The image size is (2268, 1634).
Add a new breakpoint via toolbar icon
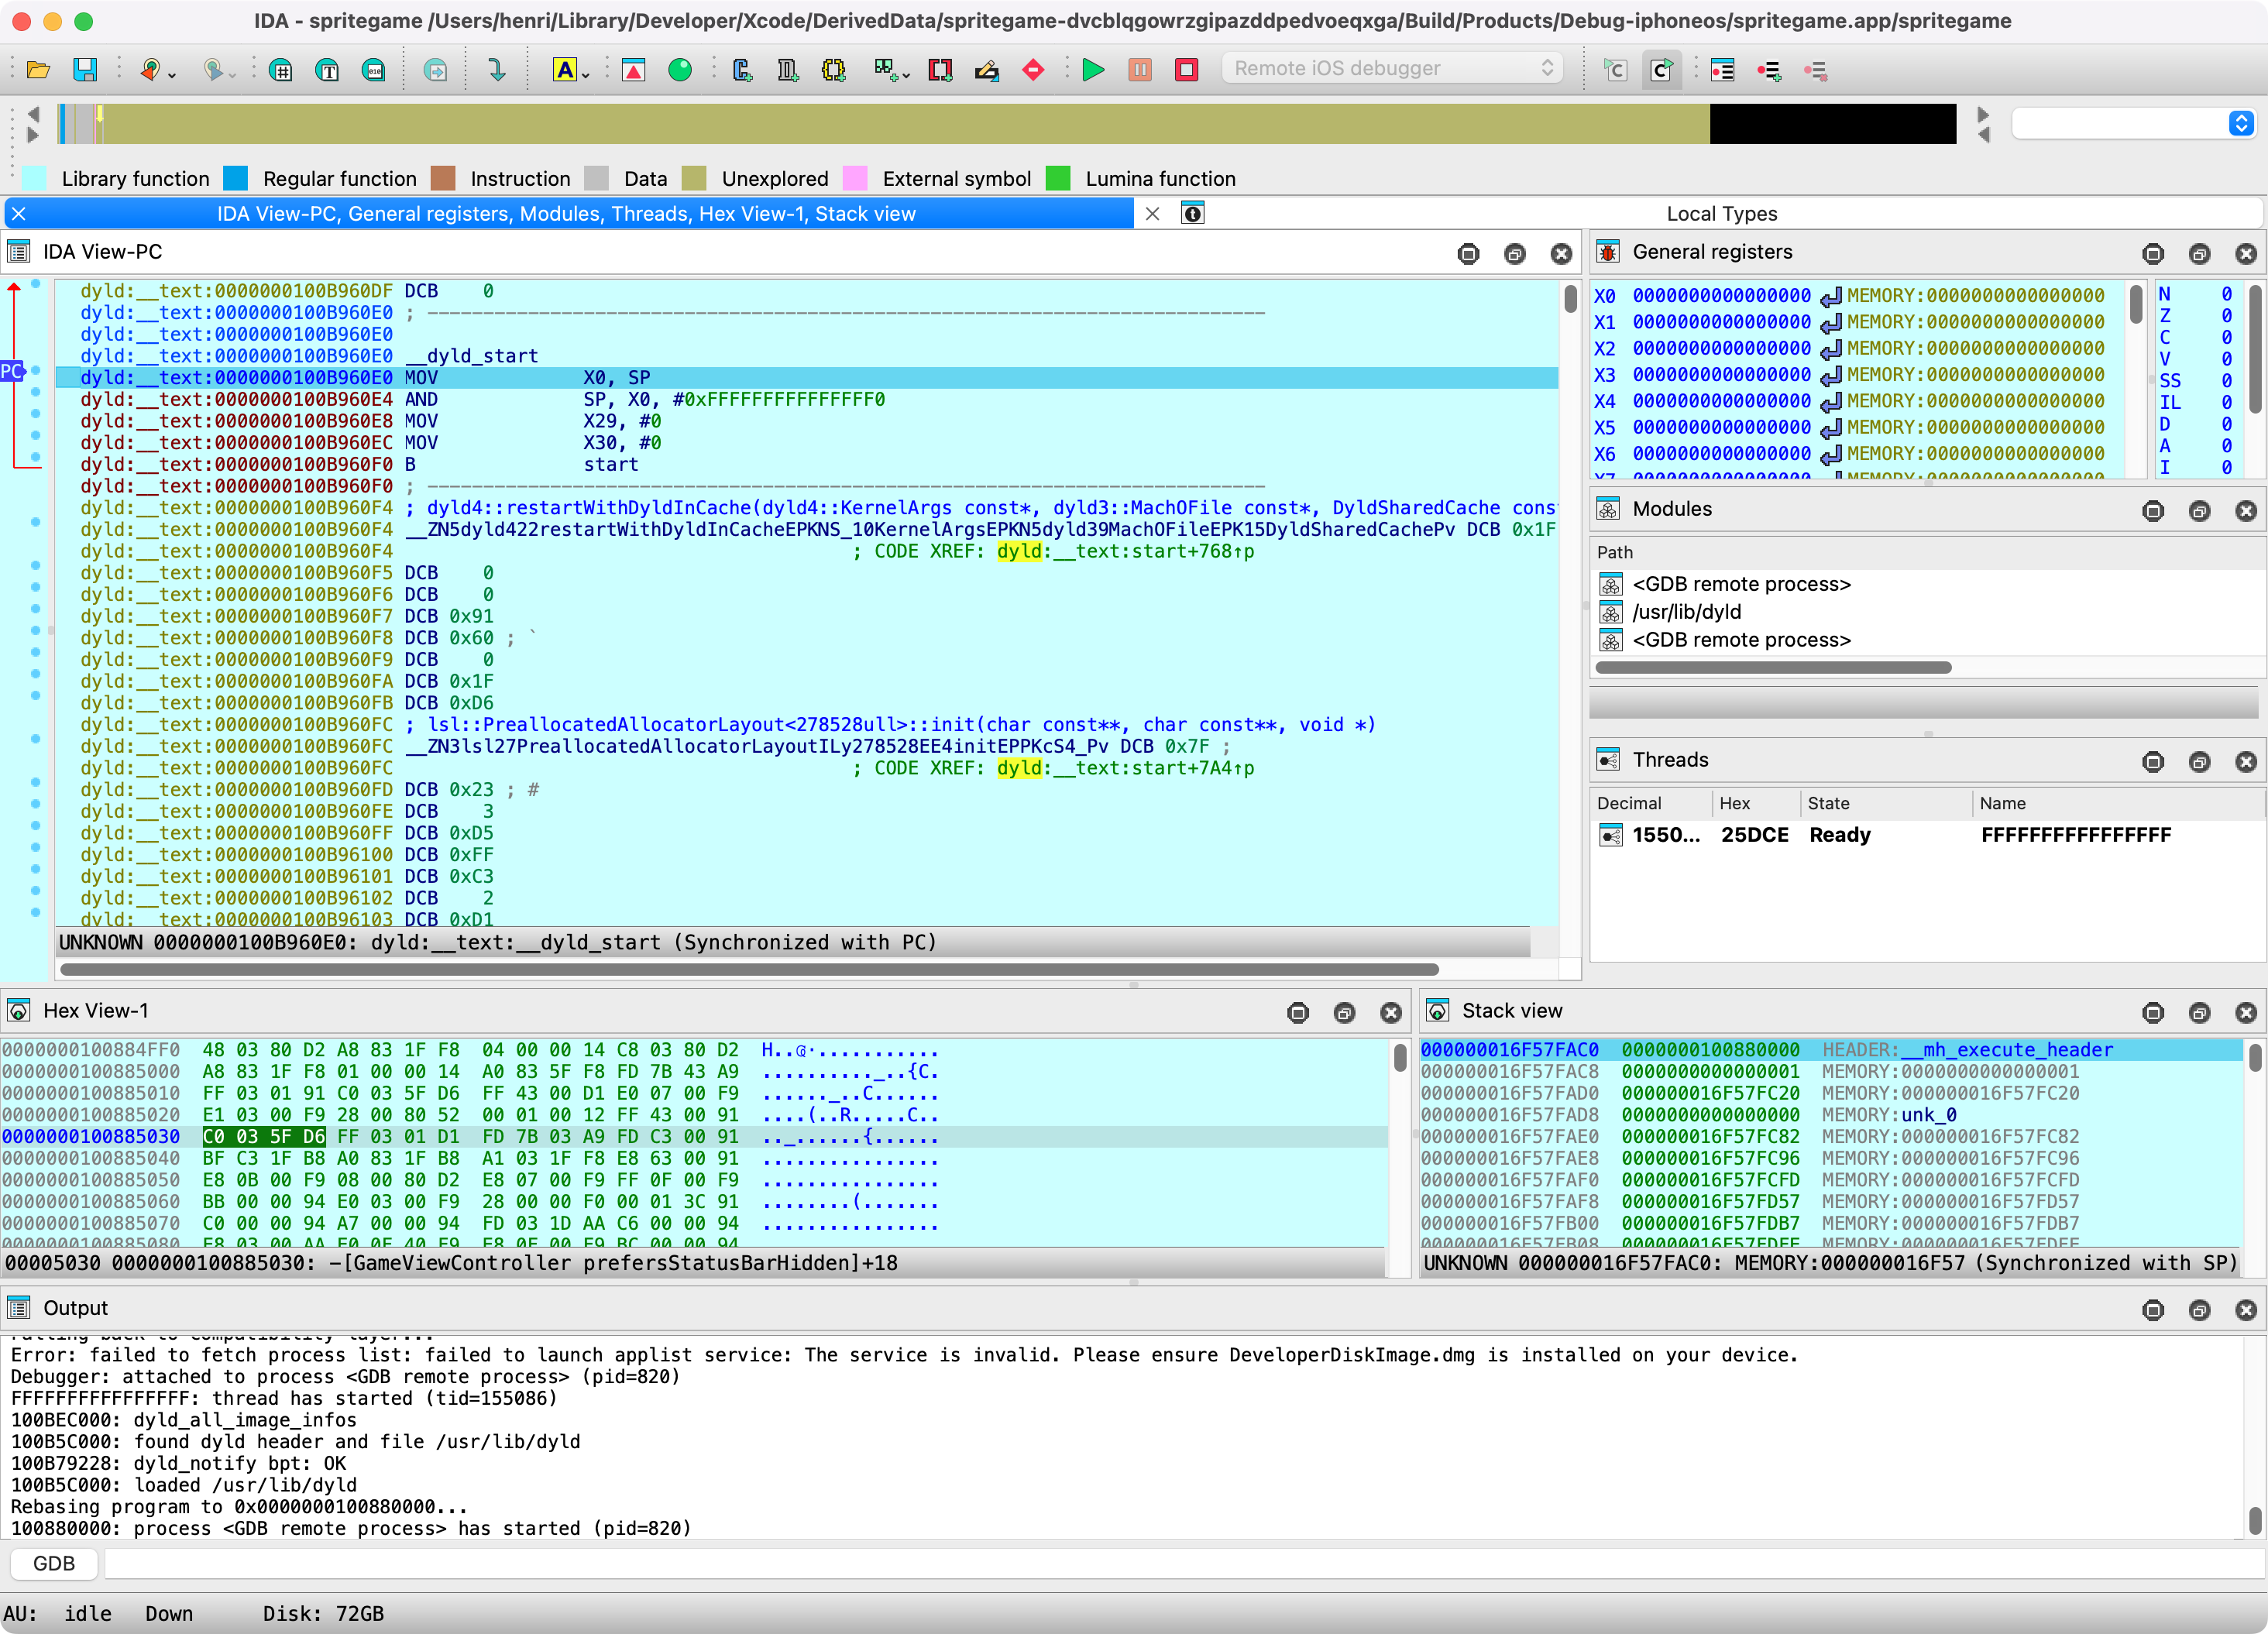tap(1770, 70)
